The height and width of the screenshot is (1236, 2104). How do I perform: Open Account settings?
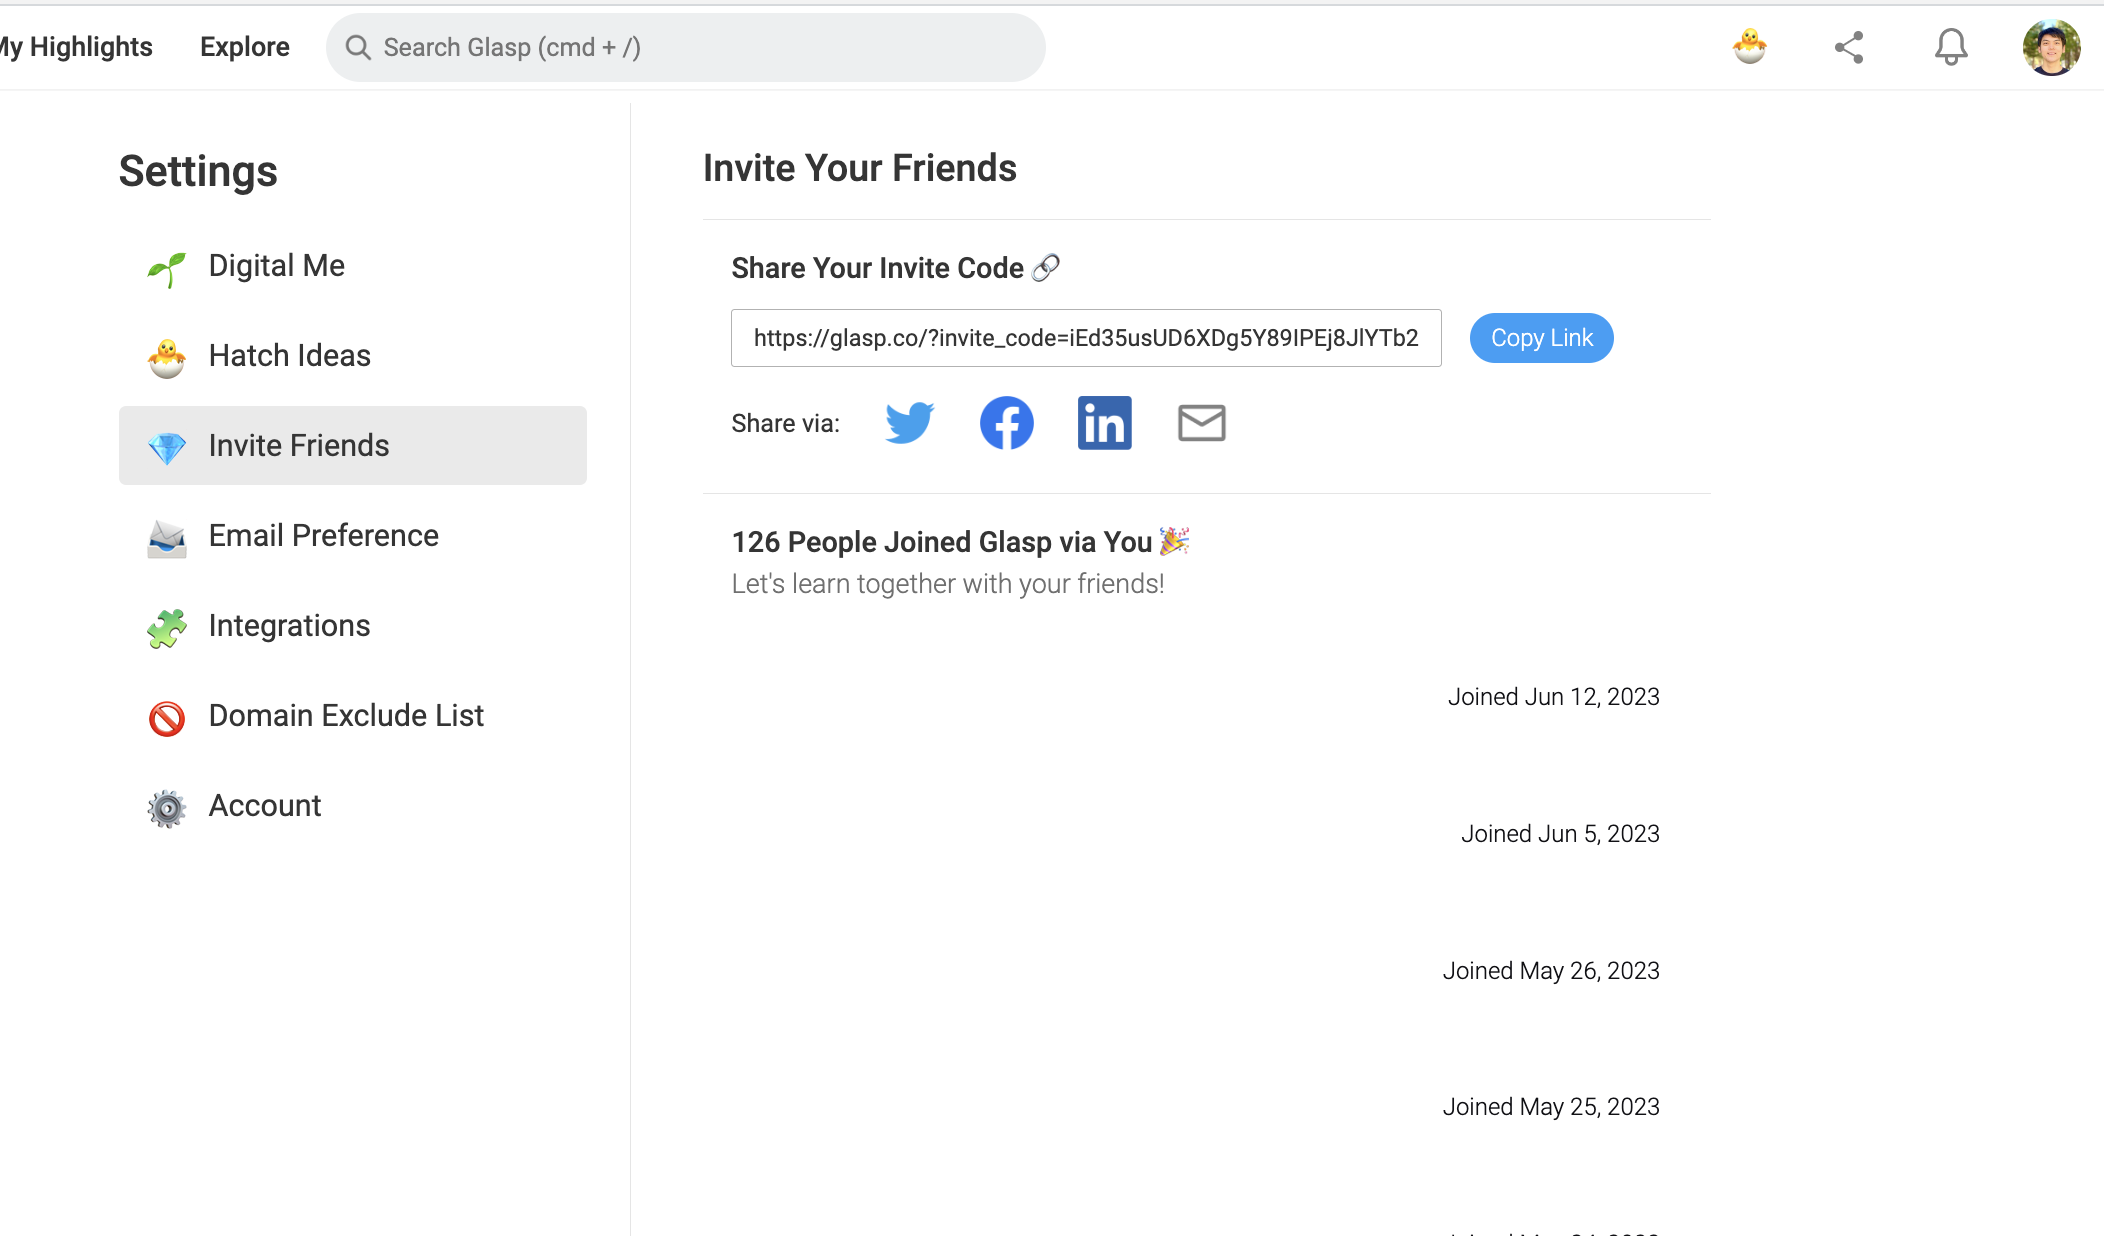click(x=353, y=806)
